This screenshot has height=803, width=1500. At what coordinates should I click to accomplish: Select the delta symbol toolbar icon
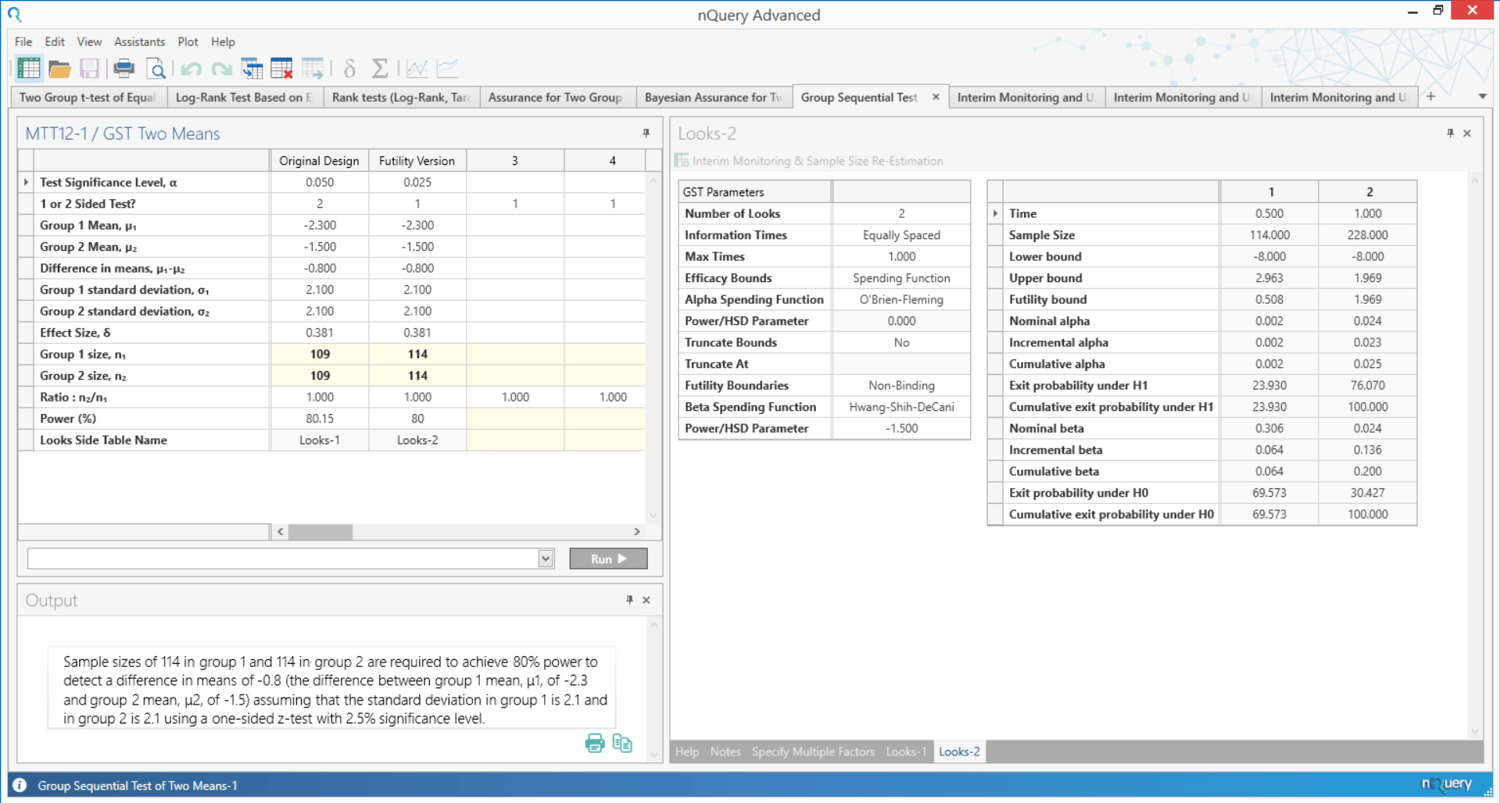pyautogui.click(x=348, y=68)
